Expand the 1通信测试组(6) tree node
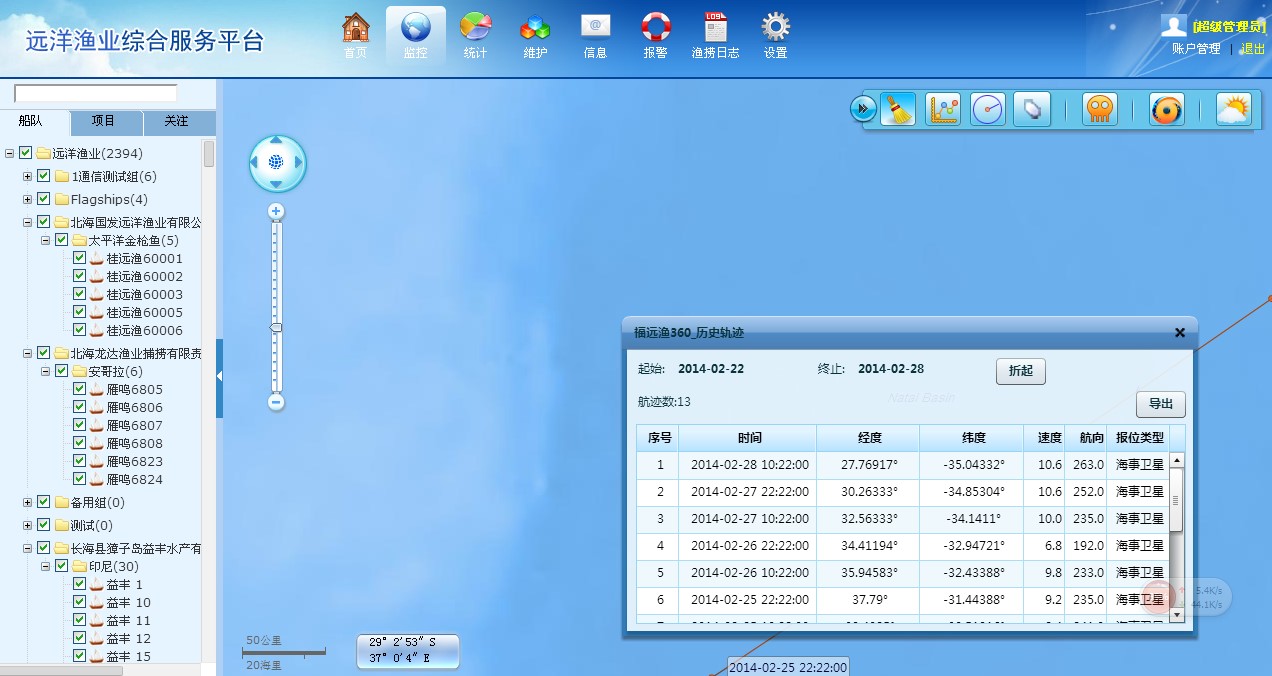This screenshot has width=1272, height=676. pyautogui.click(x=28, y=176)
